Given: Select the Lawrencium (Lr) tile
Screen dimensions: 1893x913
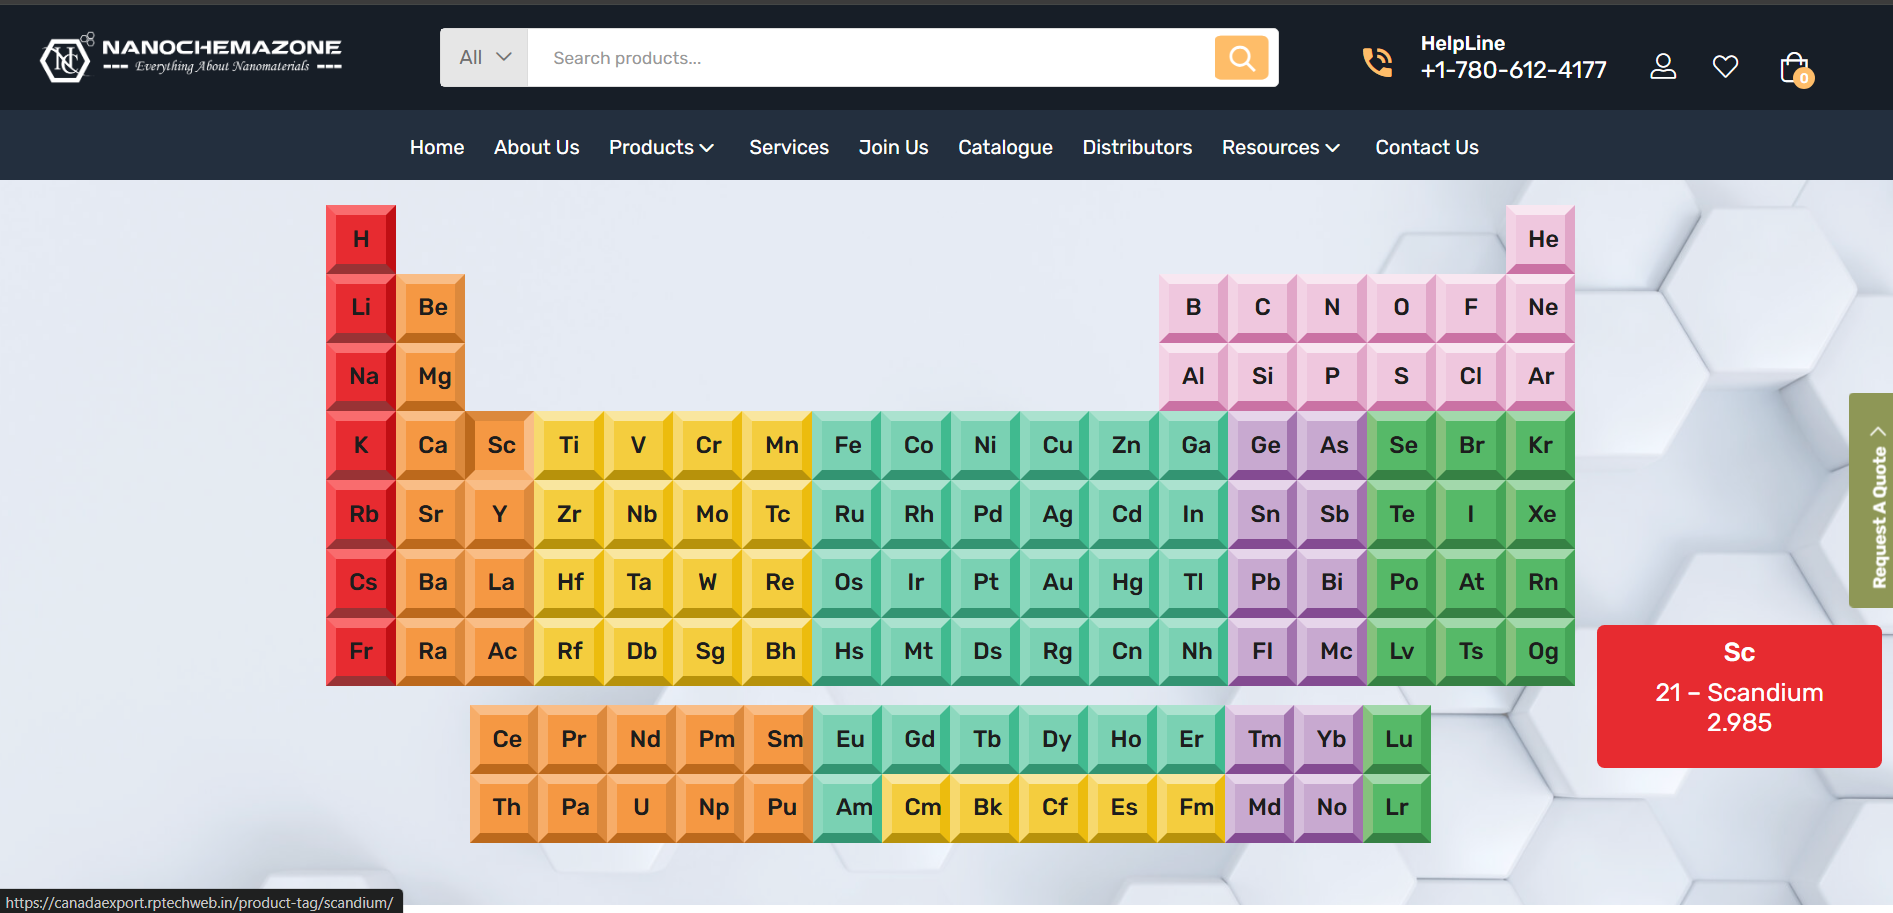Looking at the screenshot, I should (1397, 808).
